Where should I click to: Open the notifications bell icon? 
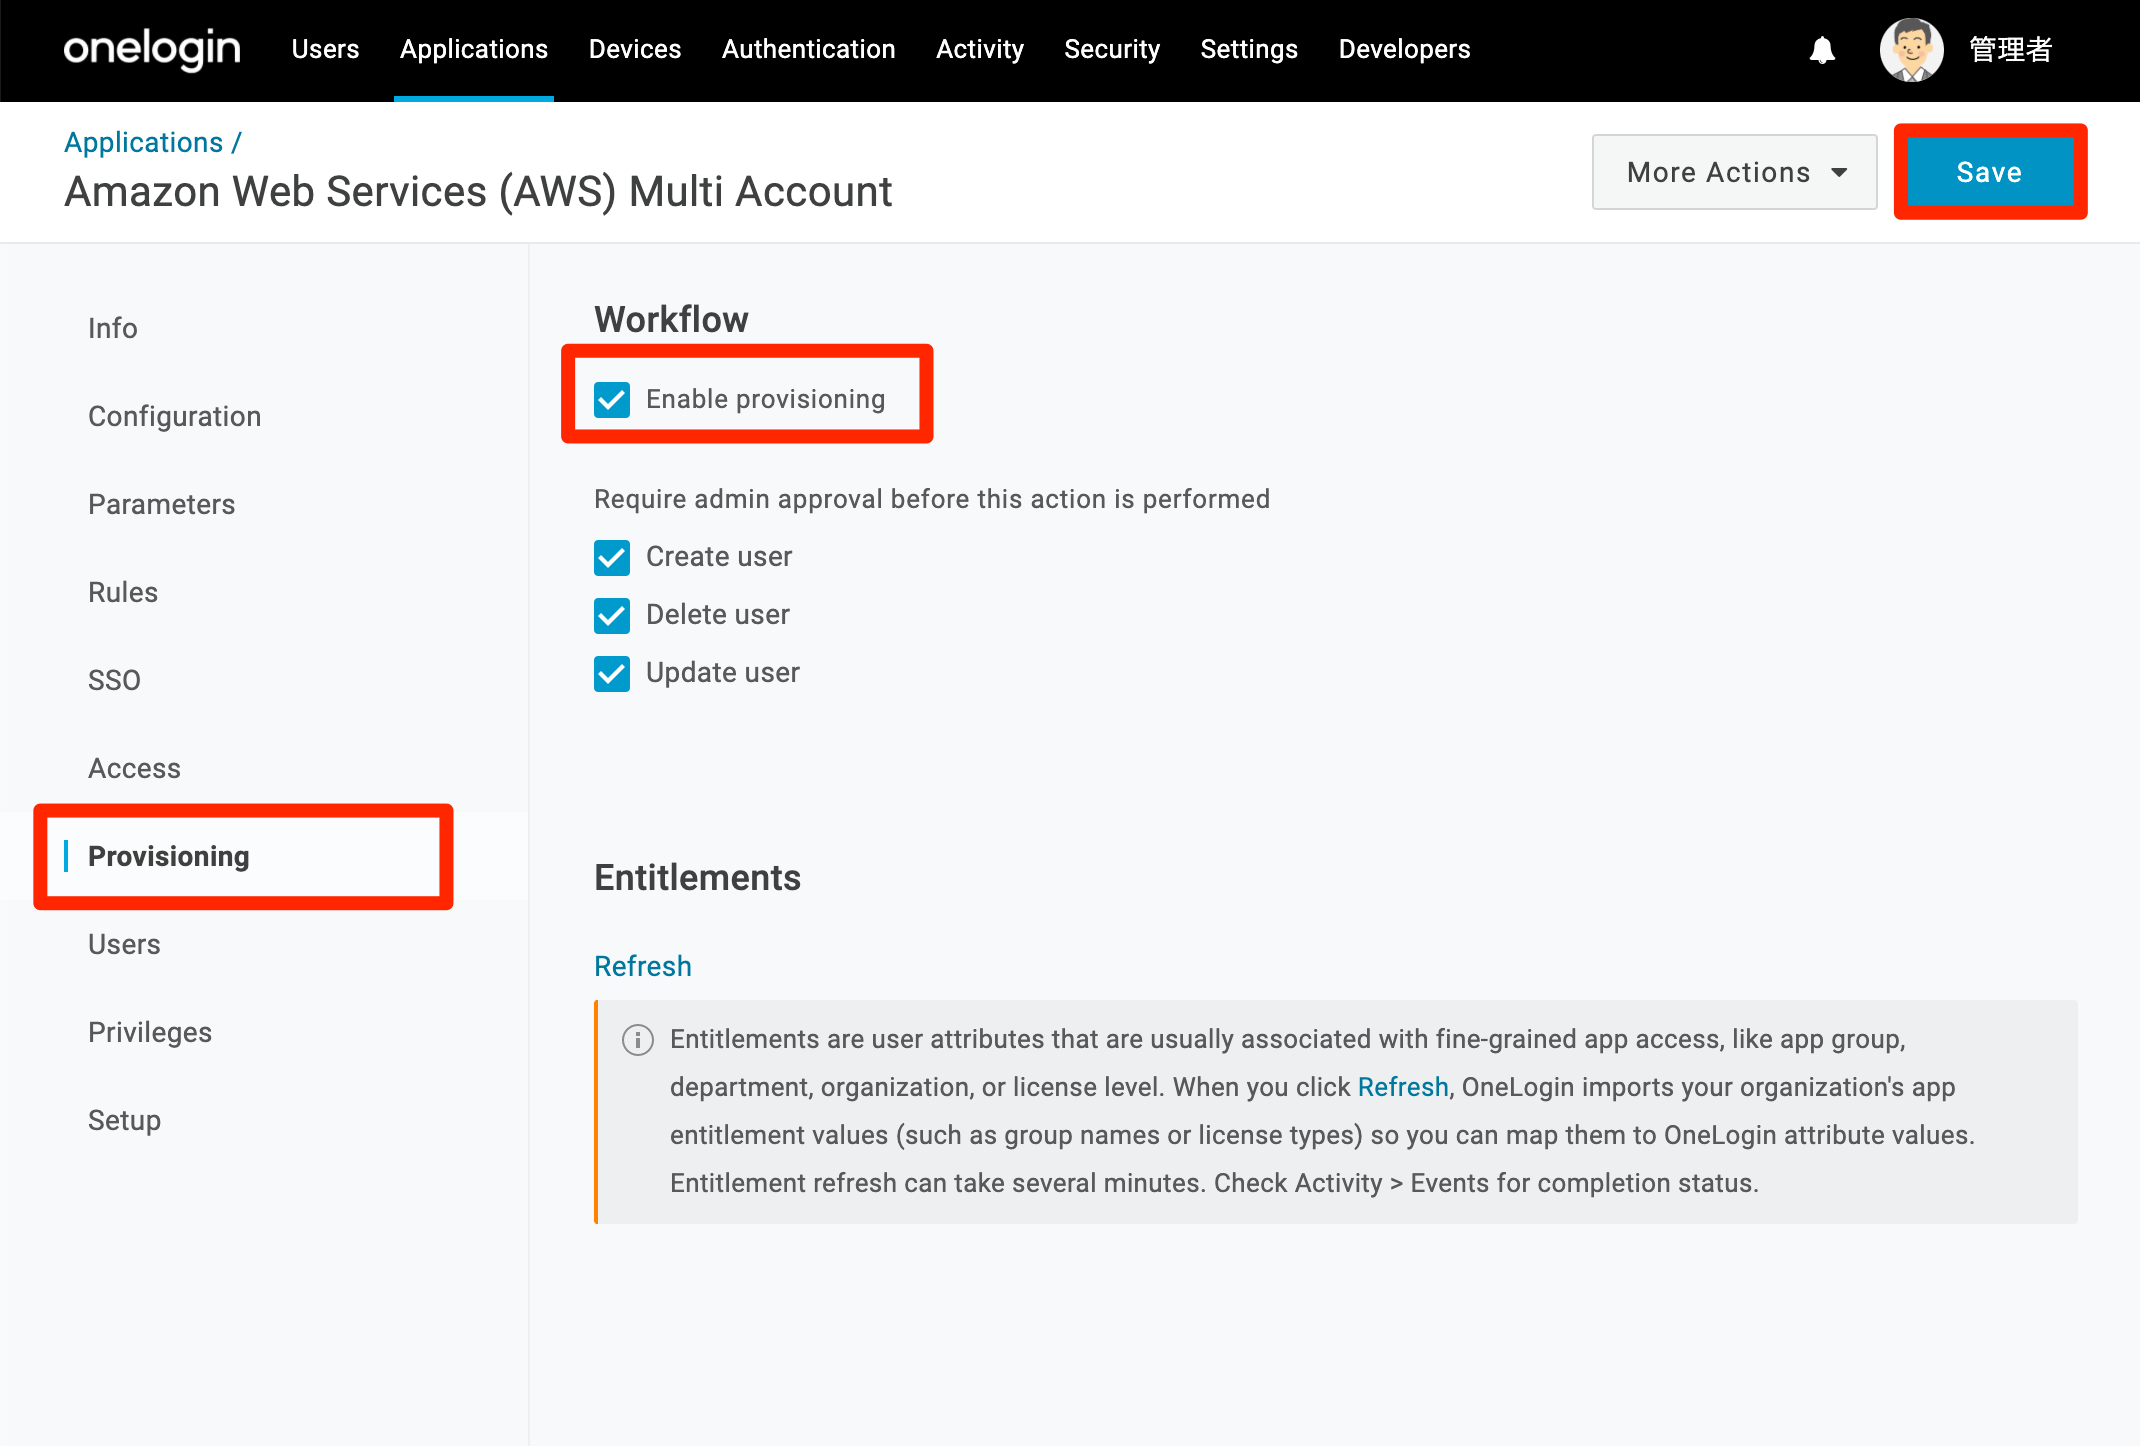point(1822,50)
